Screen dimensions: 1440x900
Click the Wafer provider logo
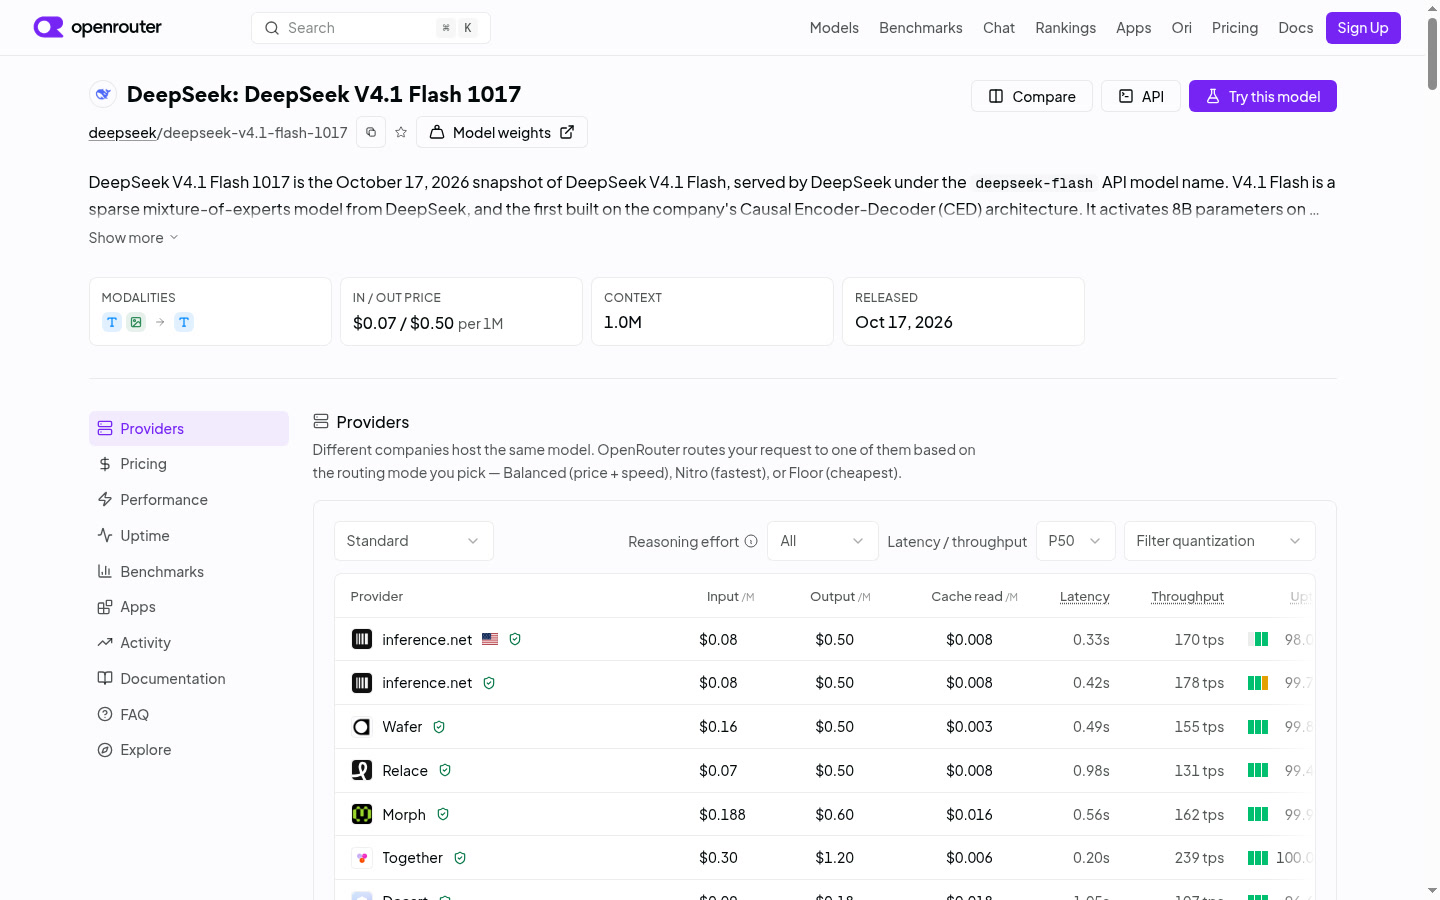(x=362, y=727)
